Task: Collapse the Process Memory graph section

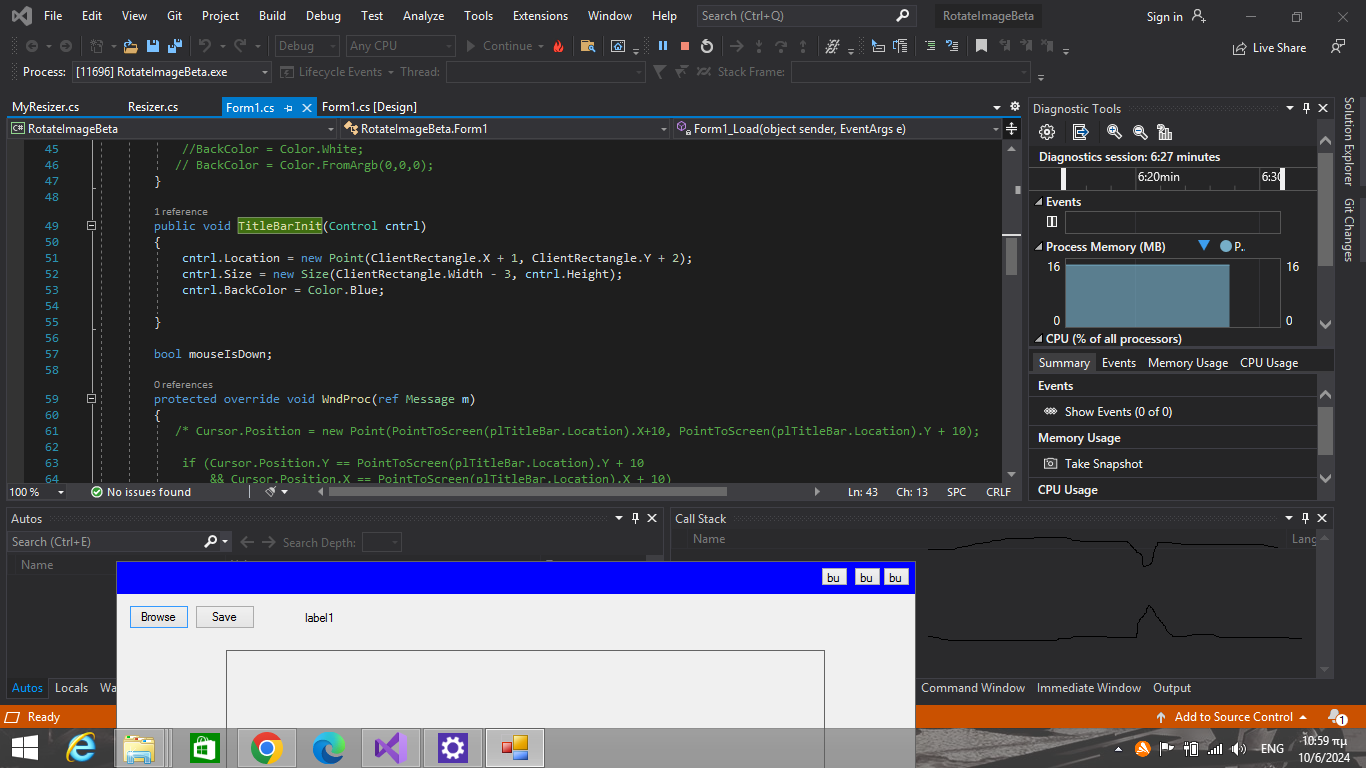Action: pyautogui.click(x=1039, y=247)
